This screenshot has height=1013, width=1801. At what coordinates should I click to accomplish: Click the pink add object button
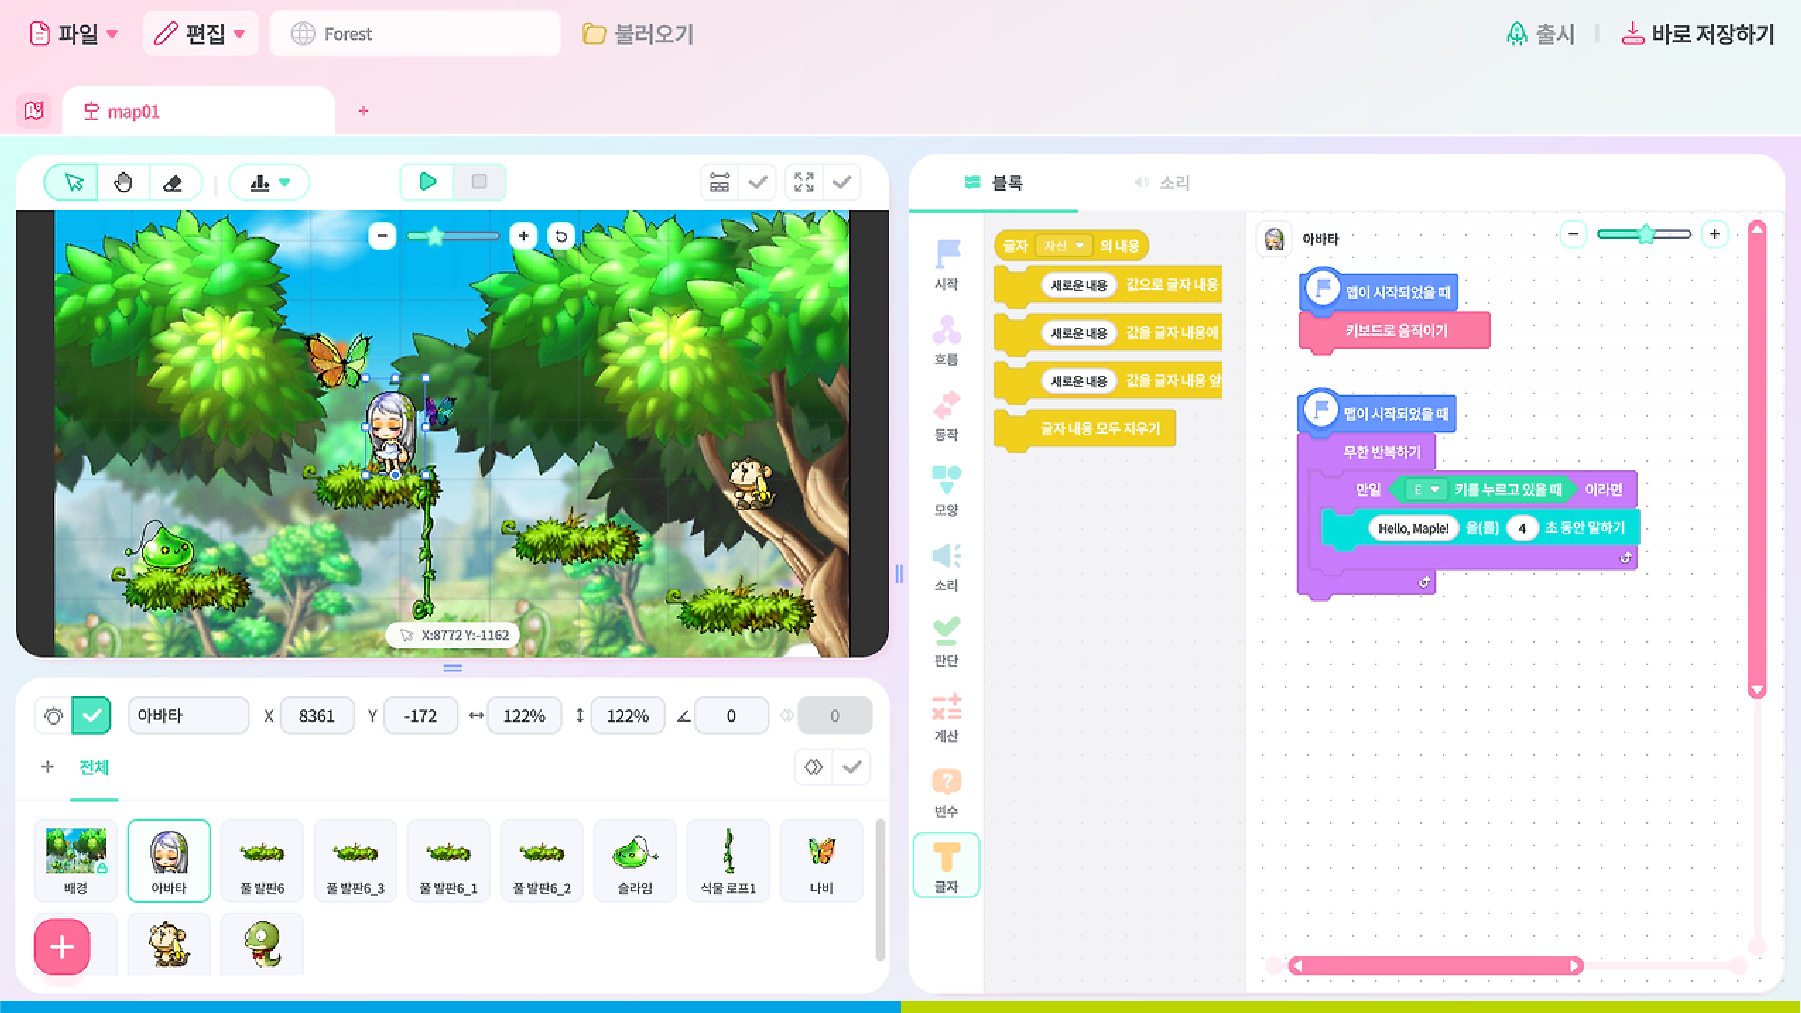[62, 946]
